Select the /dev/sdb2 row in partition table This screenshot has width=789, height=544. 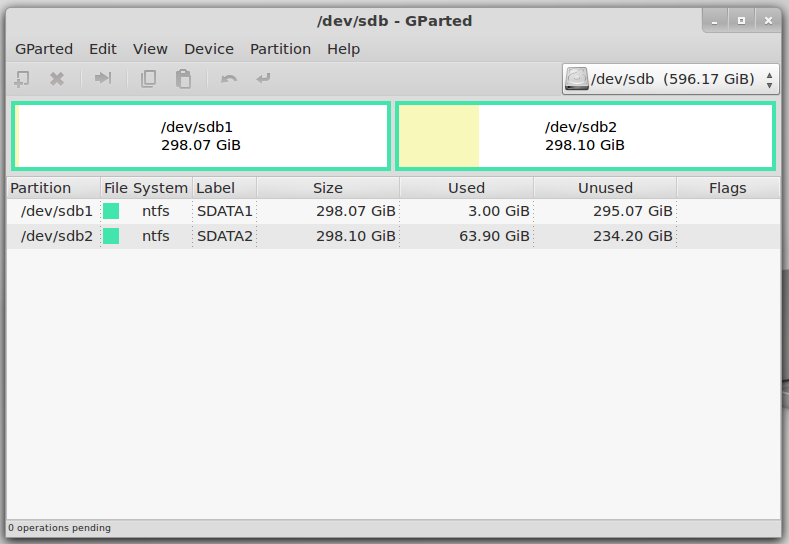click(300, 236)
